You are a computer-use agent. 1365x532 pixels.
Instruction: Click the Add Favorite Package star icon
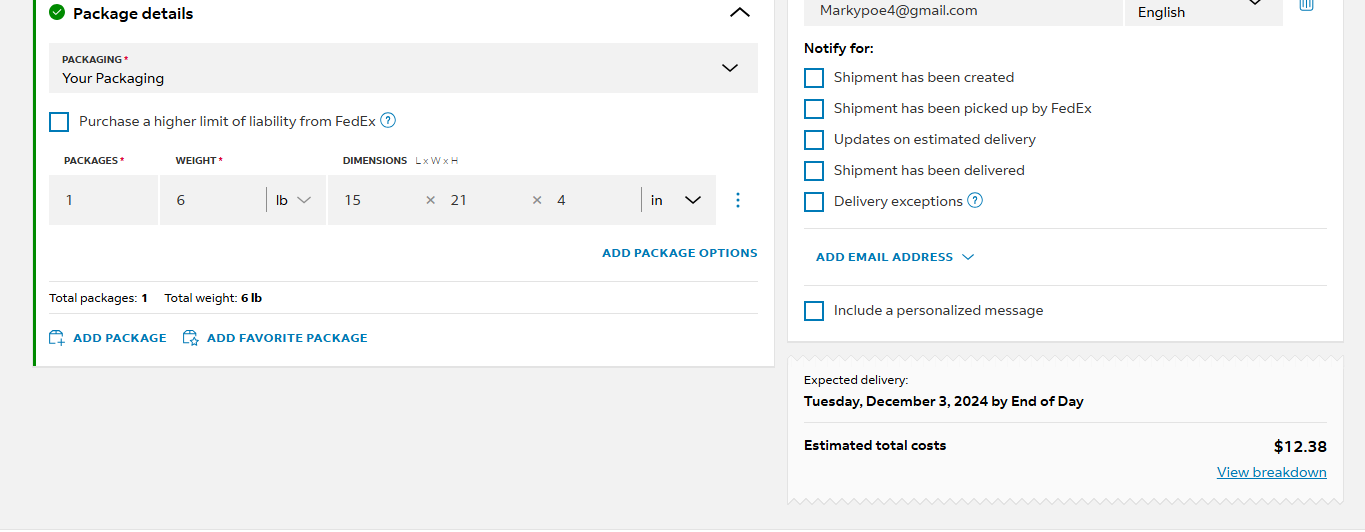[190, 338]
